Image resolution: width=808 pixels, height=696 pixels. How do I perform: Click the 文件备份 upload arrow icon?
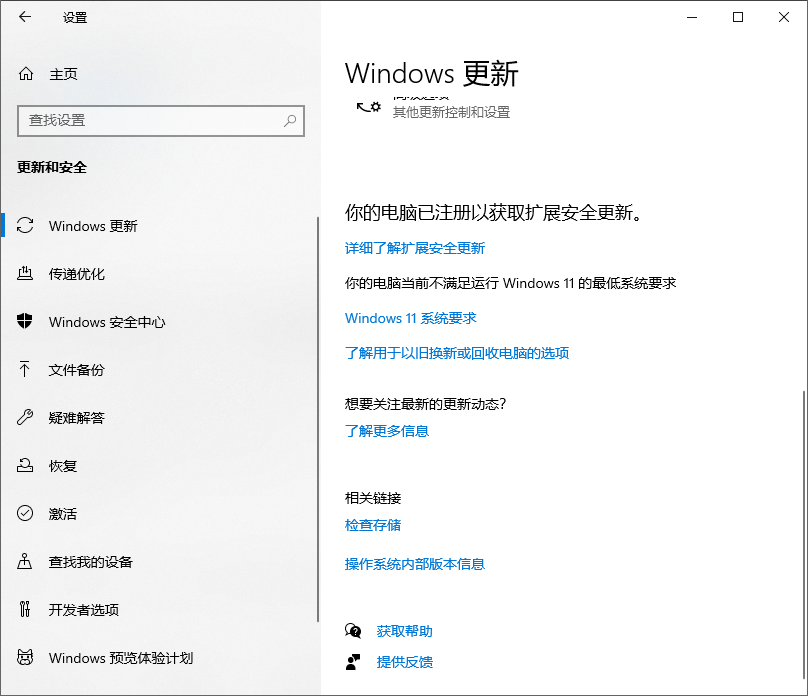click(x=25, y=369)
